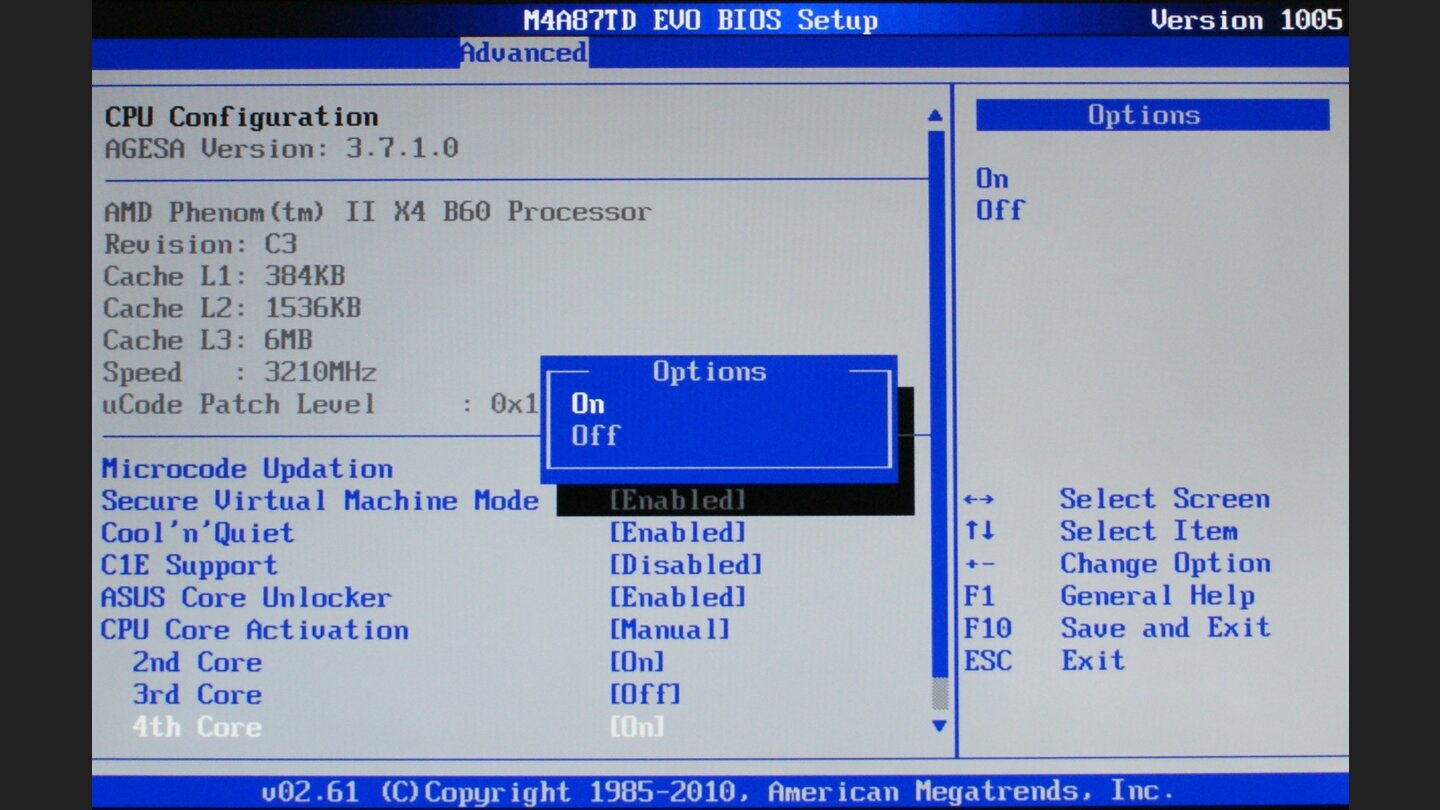Viewport: 1440px width, 810px height.
Task: Open the Microcode Updation setting
Action: [247, 468]
